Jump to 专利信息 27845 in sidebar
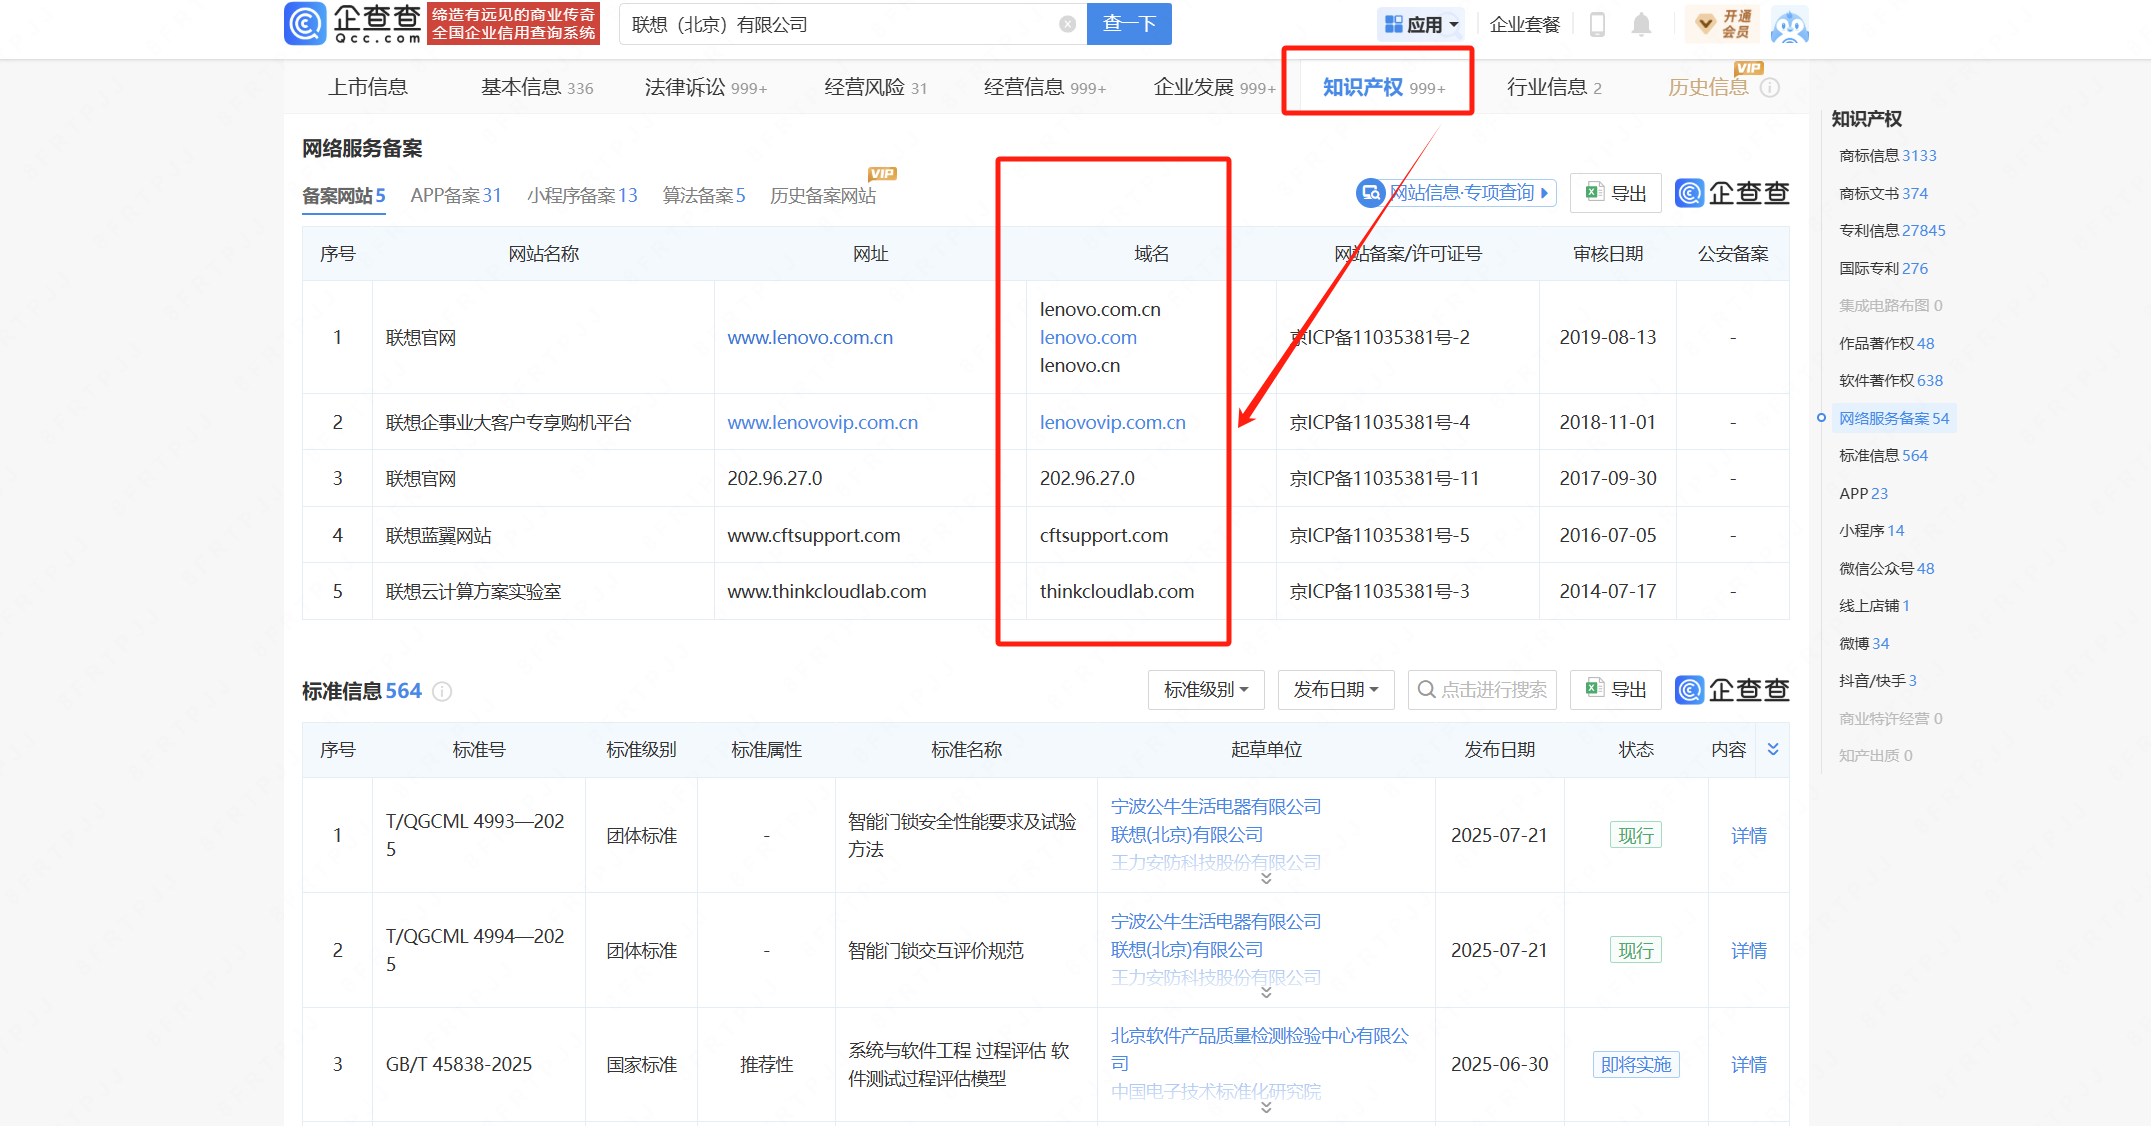This screenshot has width=2151, height=1126. tap(1892, 230)
